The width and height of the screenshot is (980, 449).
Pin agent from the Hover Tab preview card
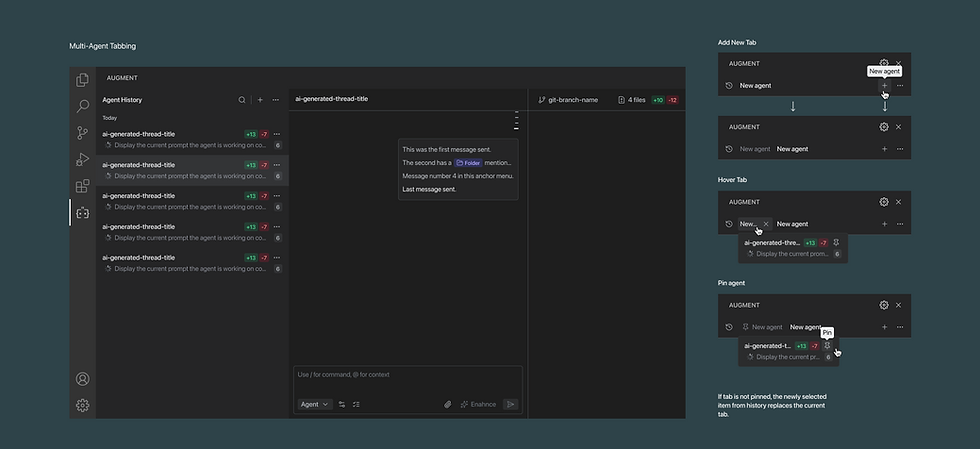click(x=836, y=243)
